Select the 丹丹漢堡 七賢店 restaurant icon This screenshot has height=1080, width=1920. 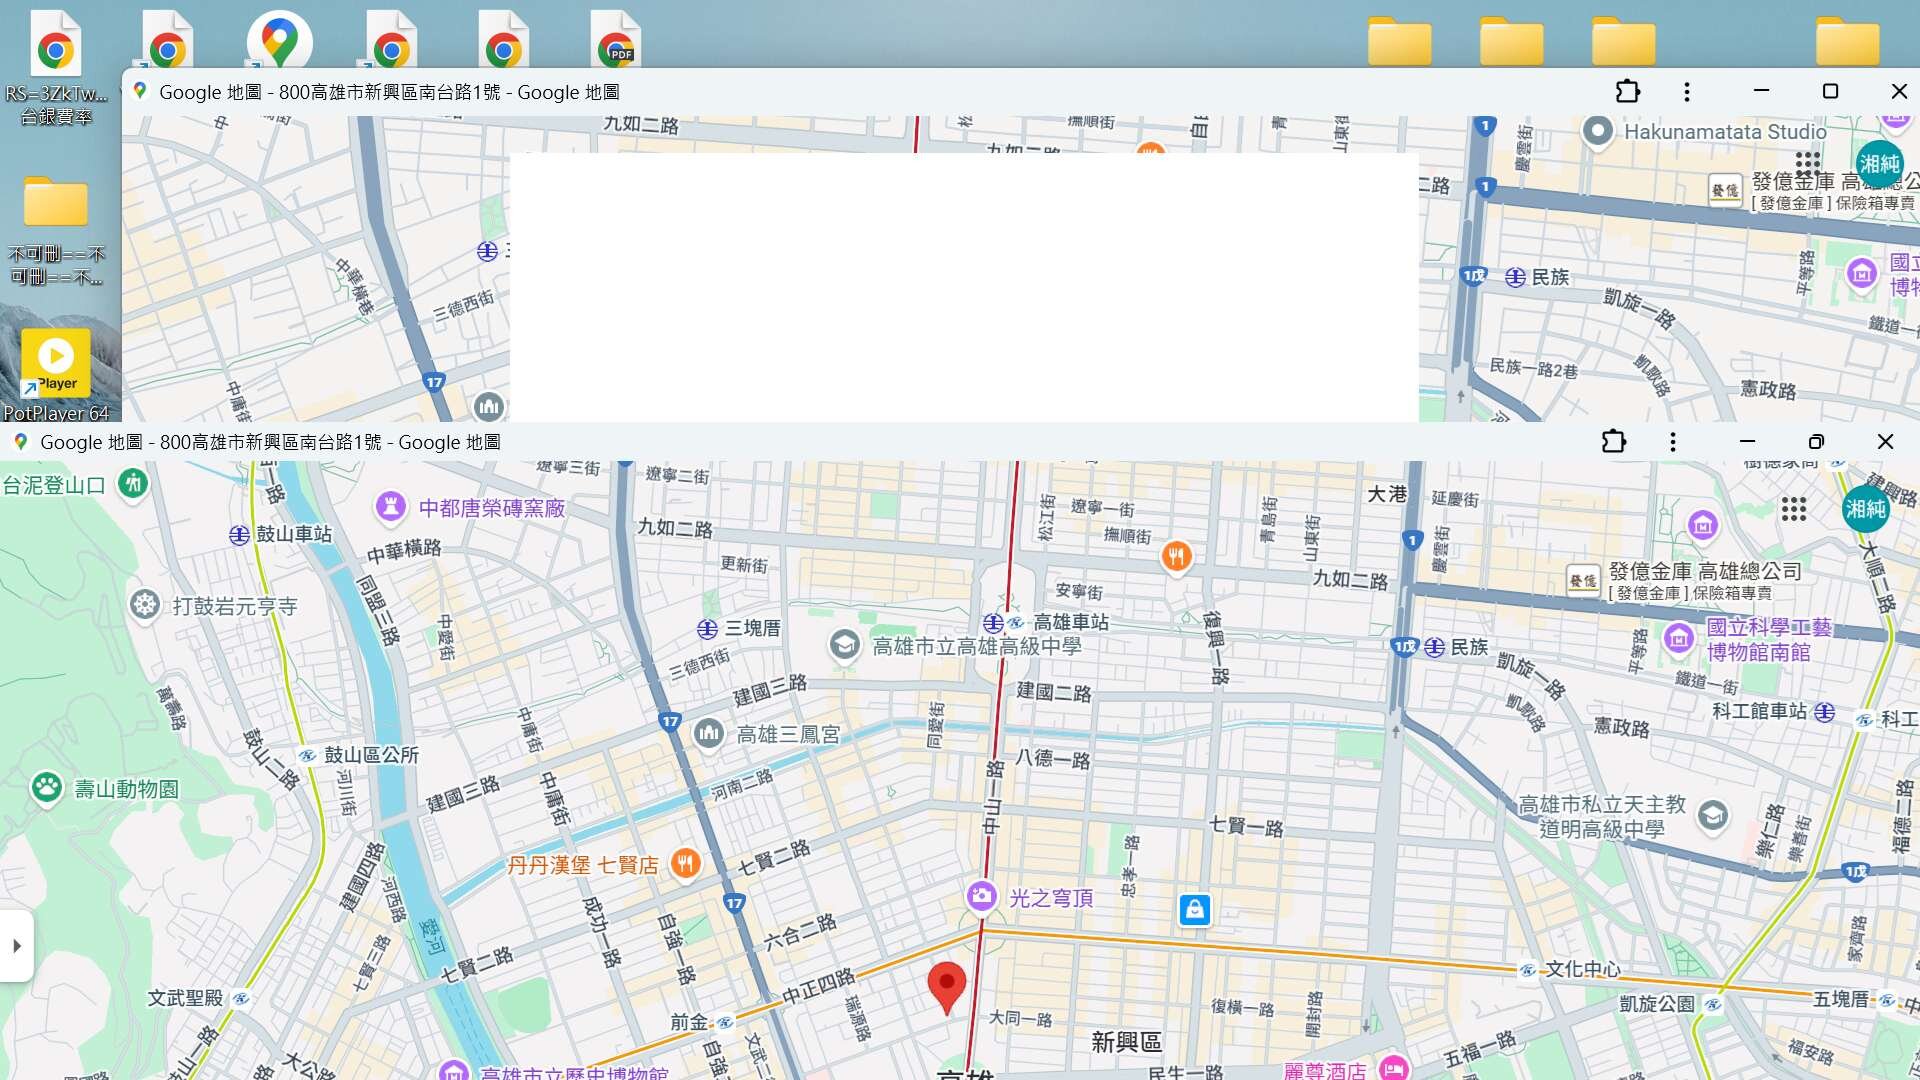tap(685, 863)
